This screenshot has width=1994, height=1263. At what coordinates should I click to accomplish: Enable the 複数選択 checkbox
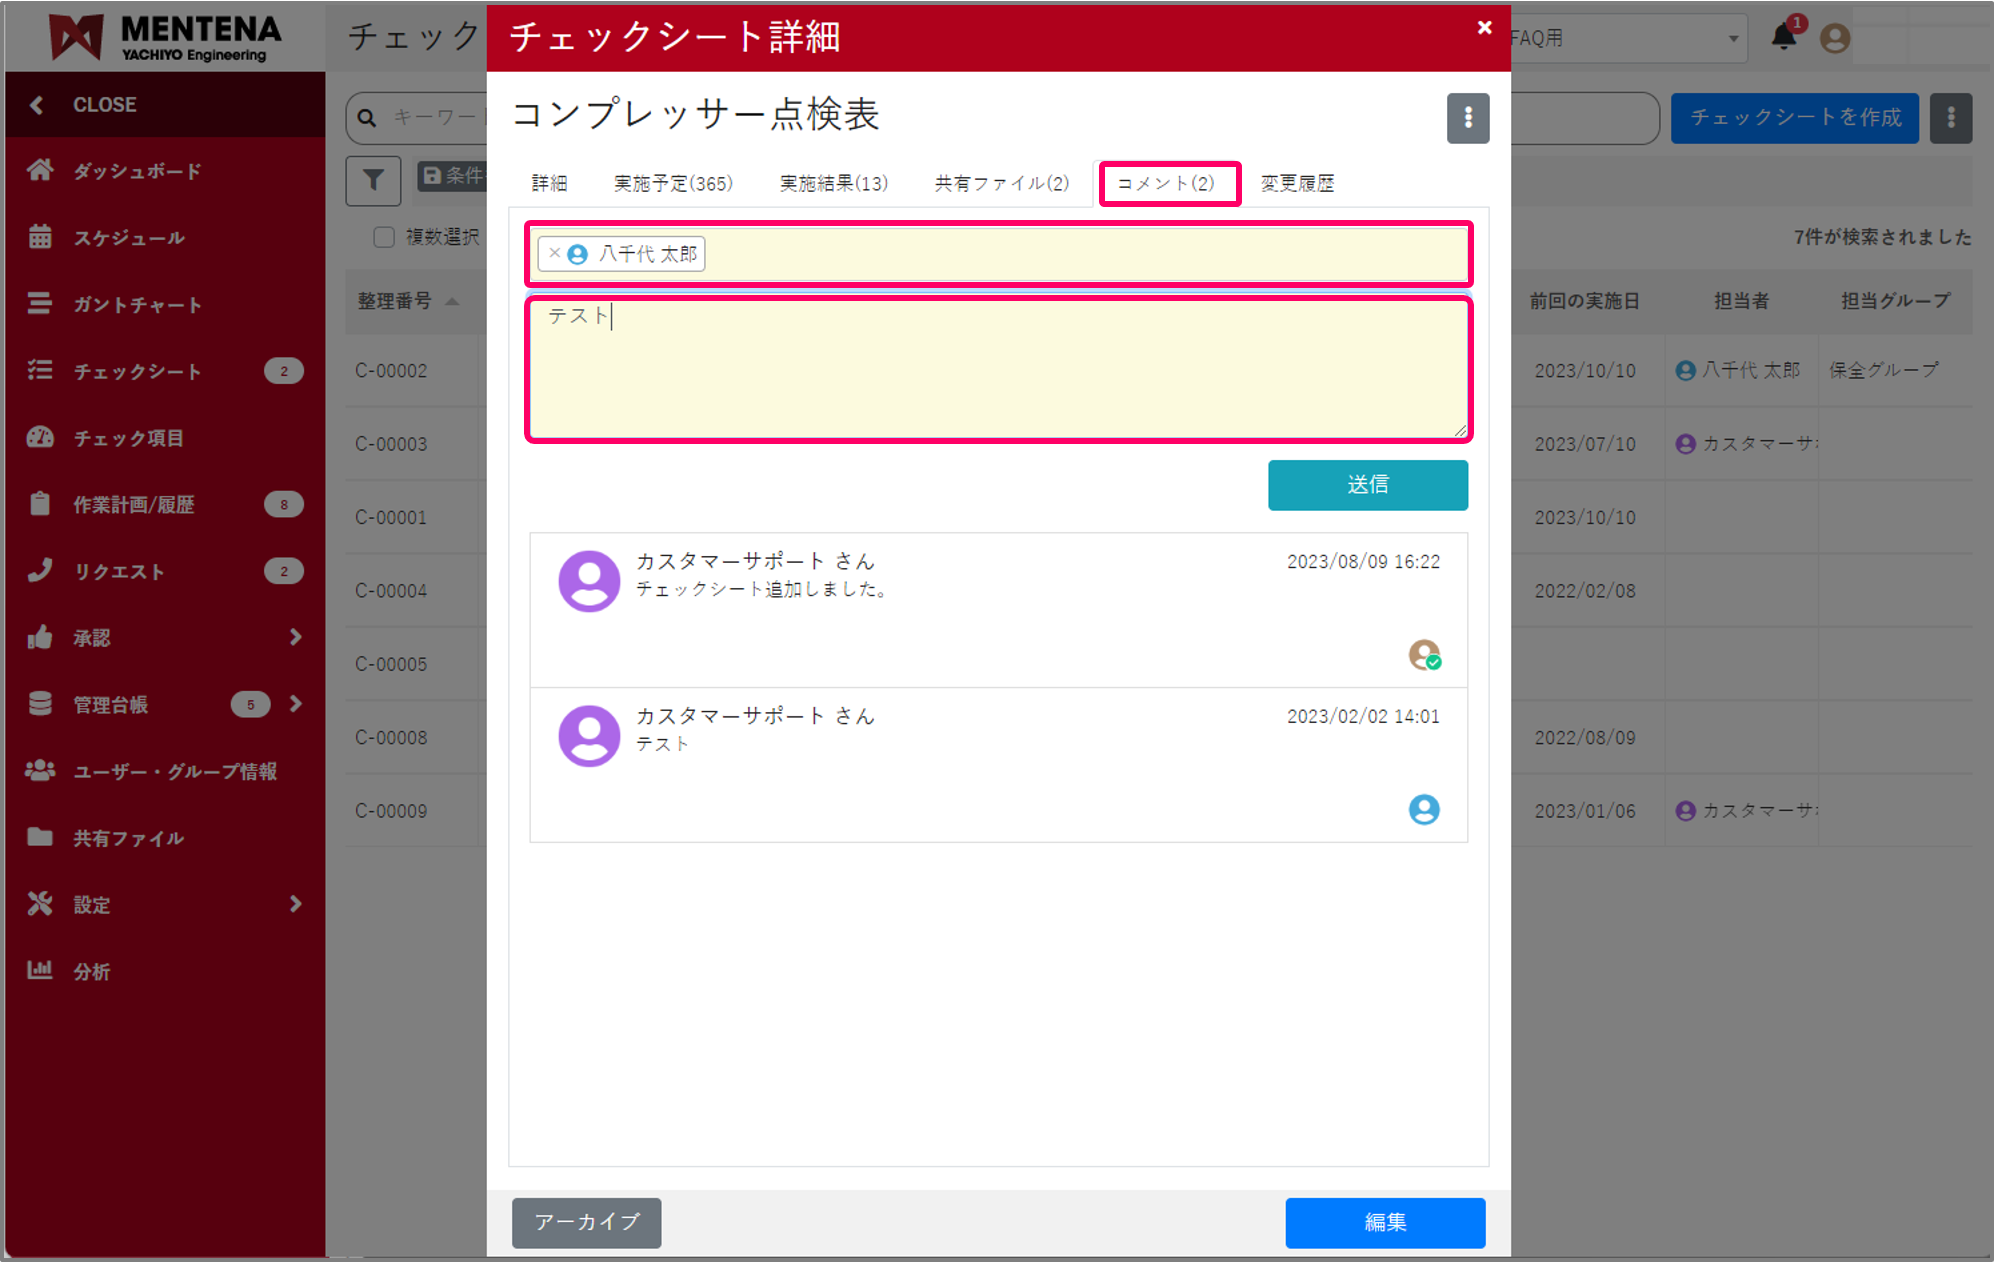tap(384, 237)
